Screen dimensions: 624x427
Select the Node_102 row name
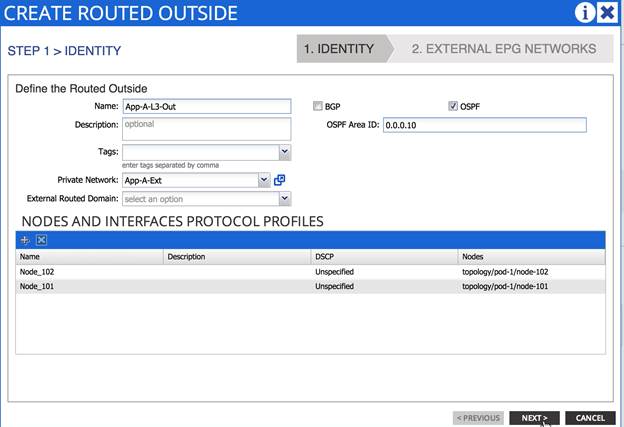[x=37, y=272]
